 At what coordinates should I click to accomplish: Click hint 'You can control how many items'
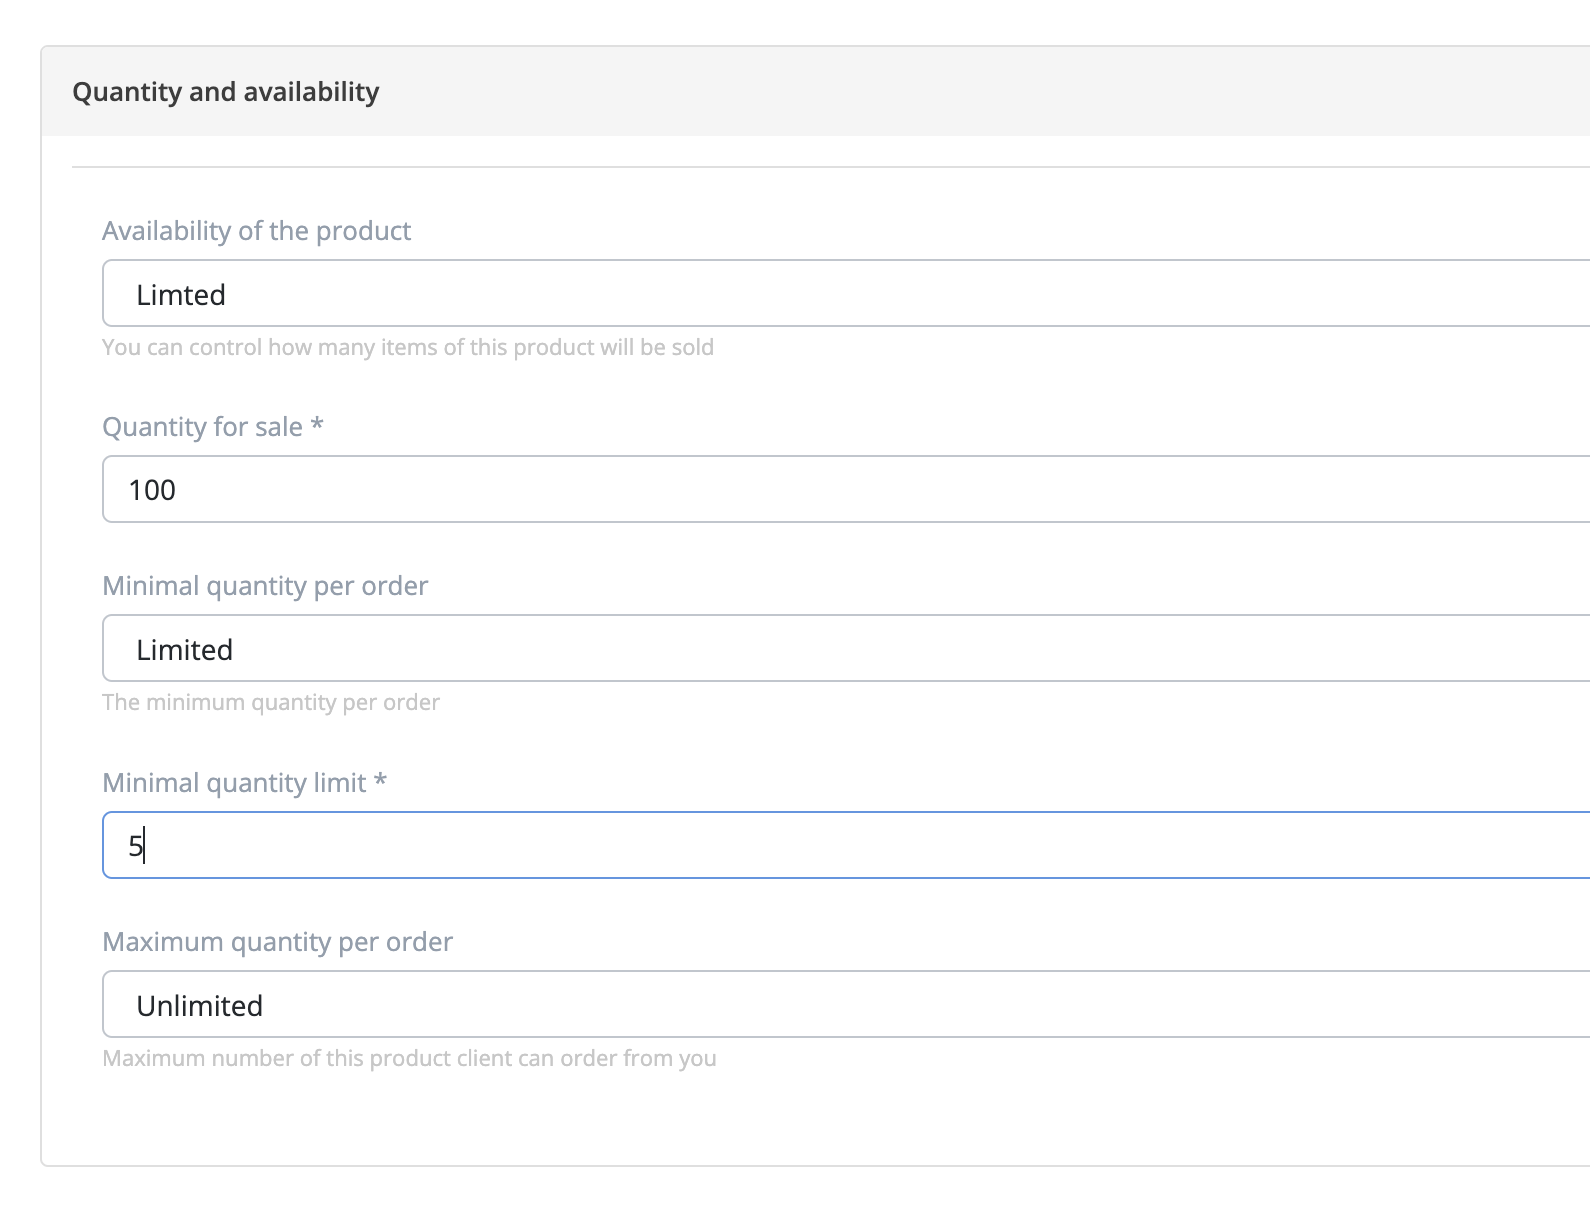407,347
